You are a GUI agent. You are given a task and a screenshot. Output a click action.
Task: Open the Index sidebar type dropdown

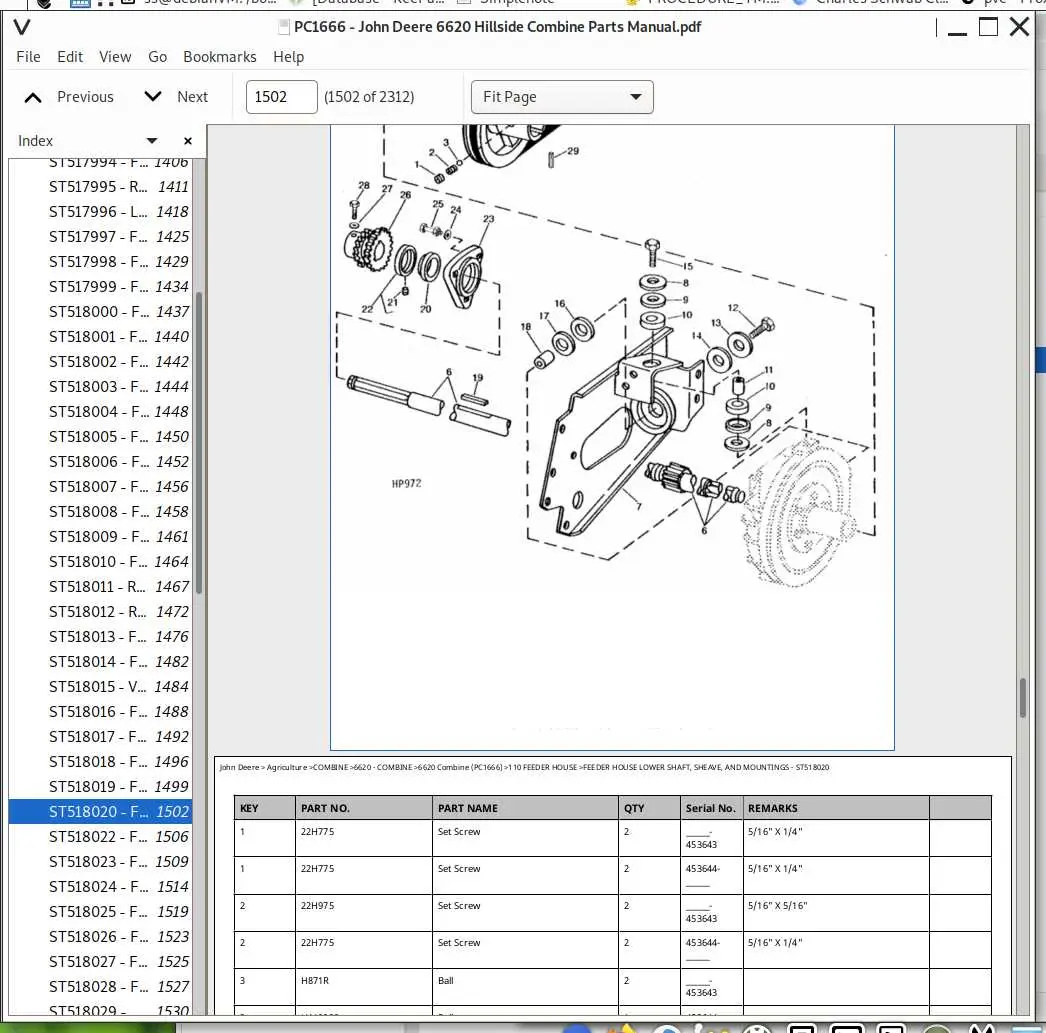(x=152, y=141)
